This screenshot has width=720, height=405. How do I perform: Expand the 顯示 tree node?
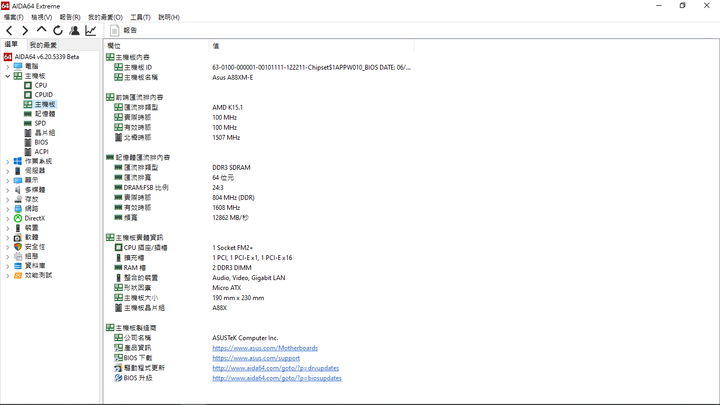click(x=7, y=180)
